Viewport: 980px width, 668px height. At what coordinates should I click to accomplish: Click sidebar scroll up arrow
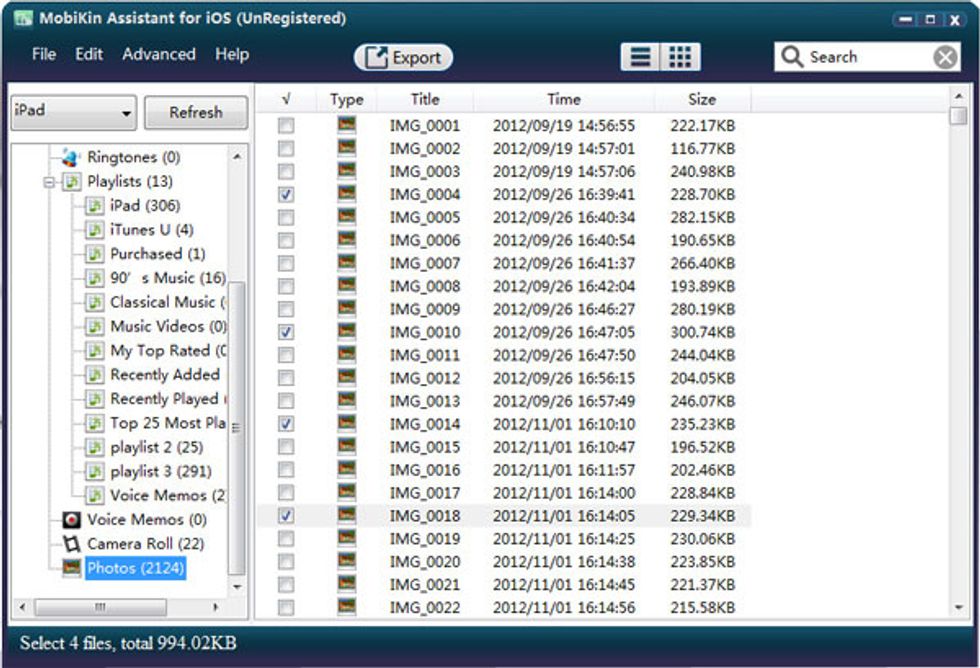237,157
